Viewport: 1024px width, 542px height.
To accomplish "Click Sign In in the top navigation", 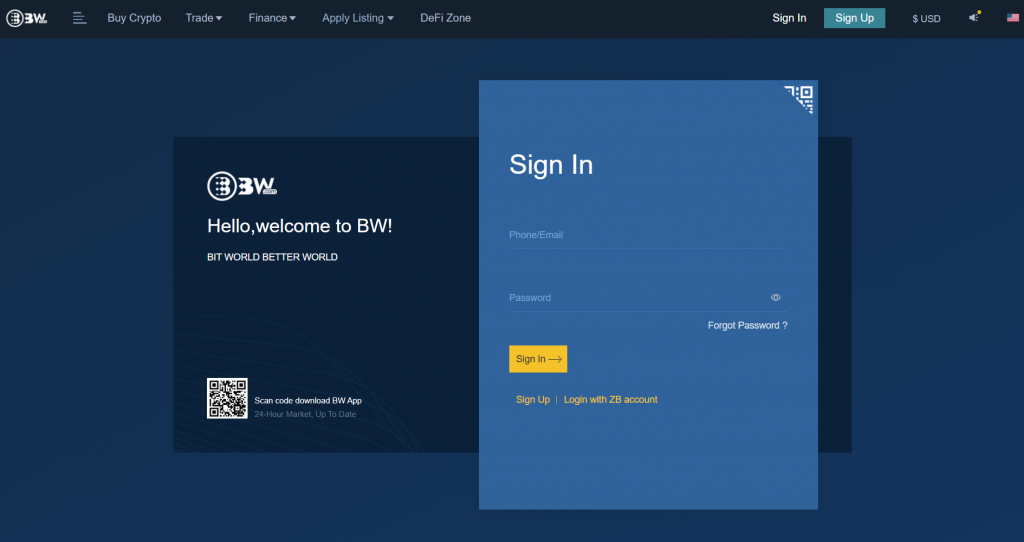I will [x=789, y=18].
